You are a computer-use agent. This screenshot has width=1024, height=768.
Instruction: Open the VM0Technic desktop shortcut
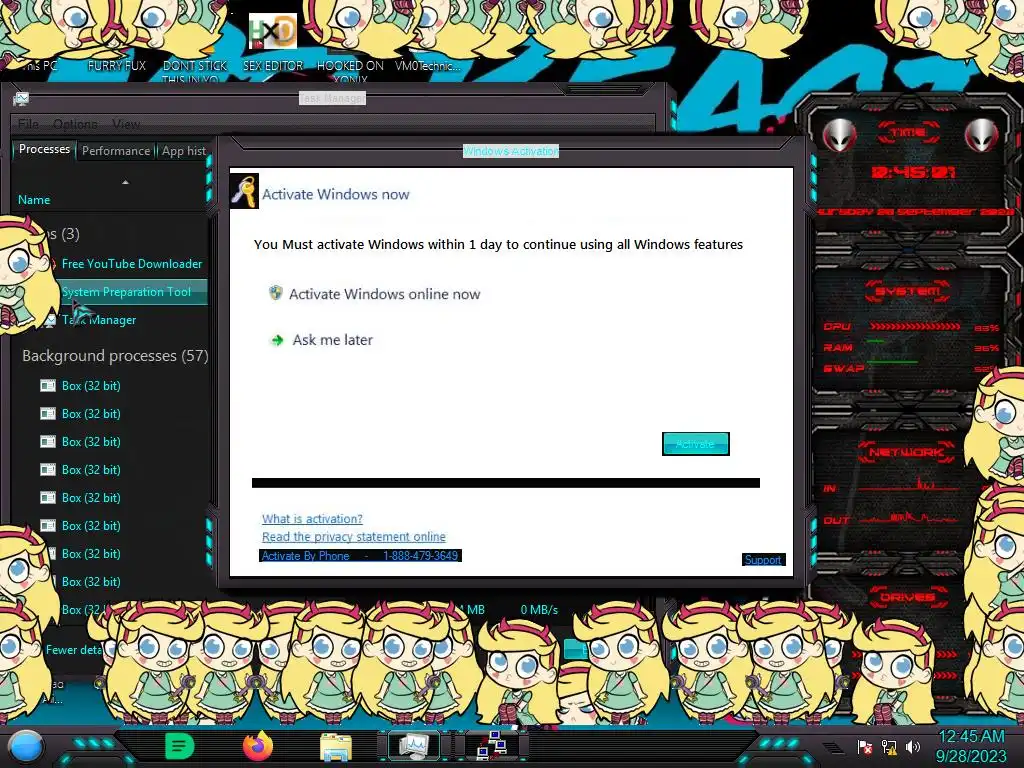click(428, 65)
